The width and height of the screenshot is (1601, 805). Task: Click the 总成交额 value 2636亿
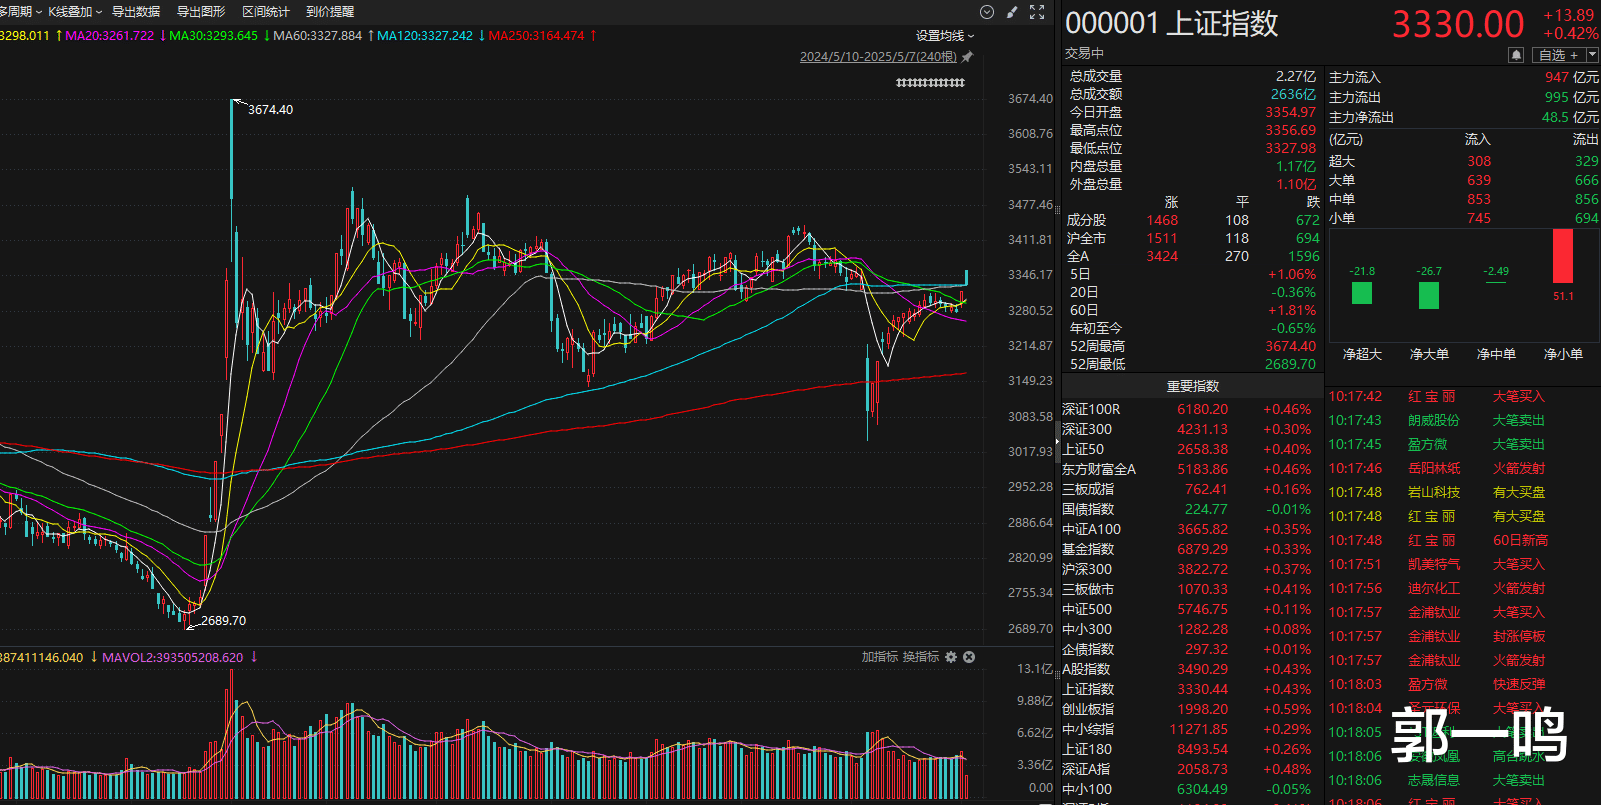click(1293, 94)
